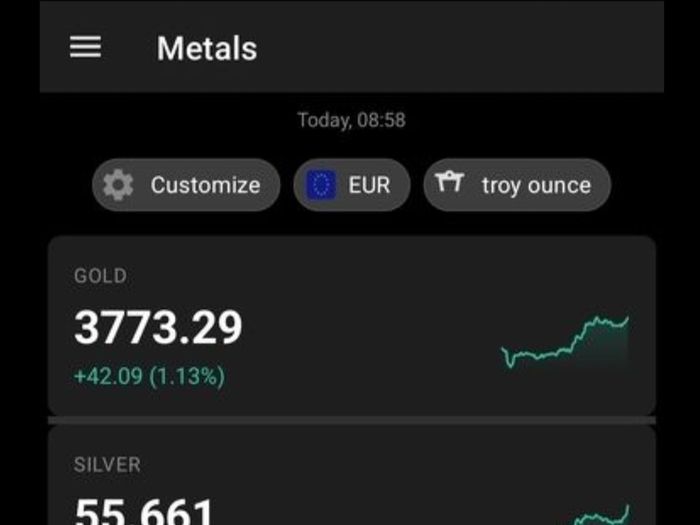Click the gold price 3773.29
700x525 pixels.
point(158,328)
